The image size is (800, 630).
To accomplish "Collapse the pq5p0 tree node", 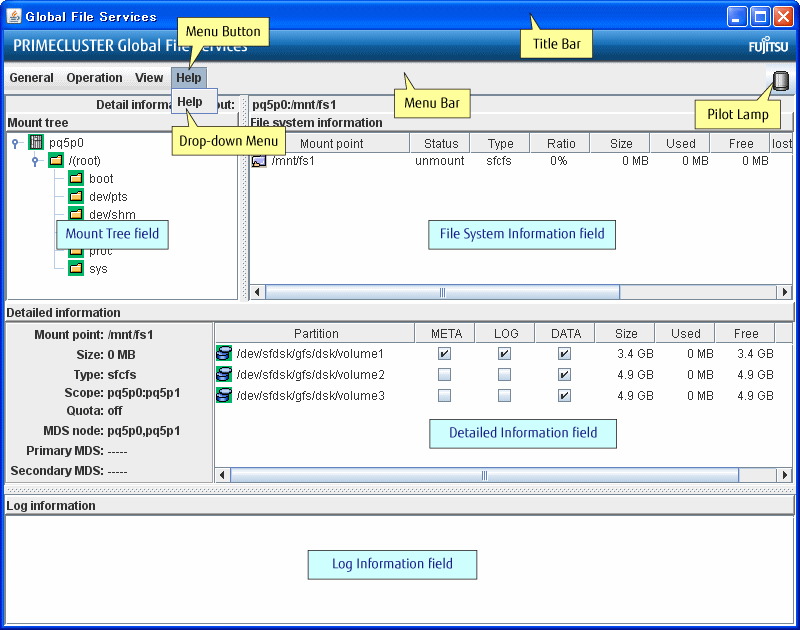I will point(15,143).
